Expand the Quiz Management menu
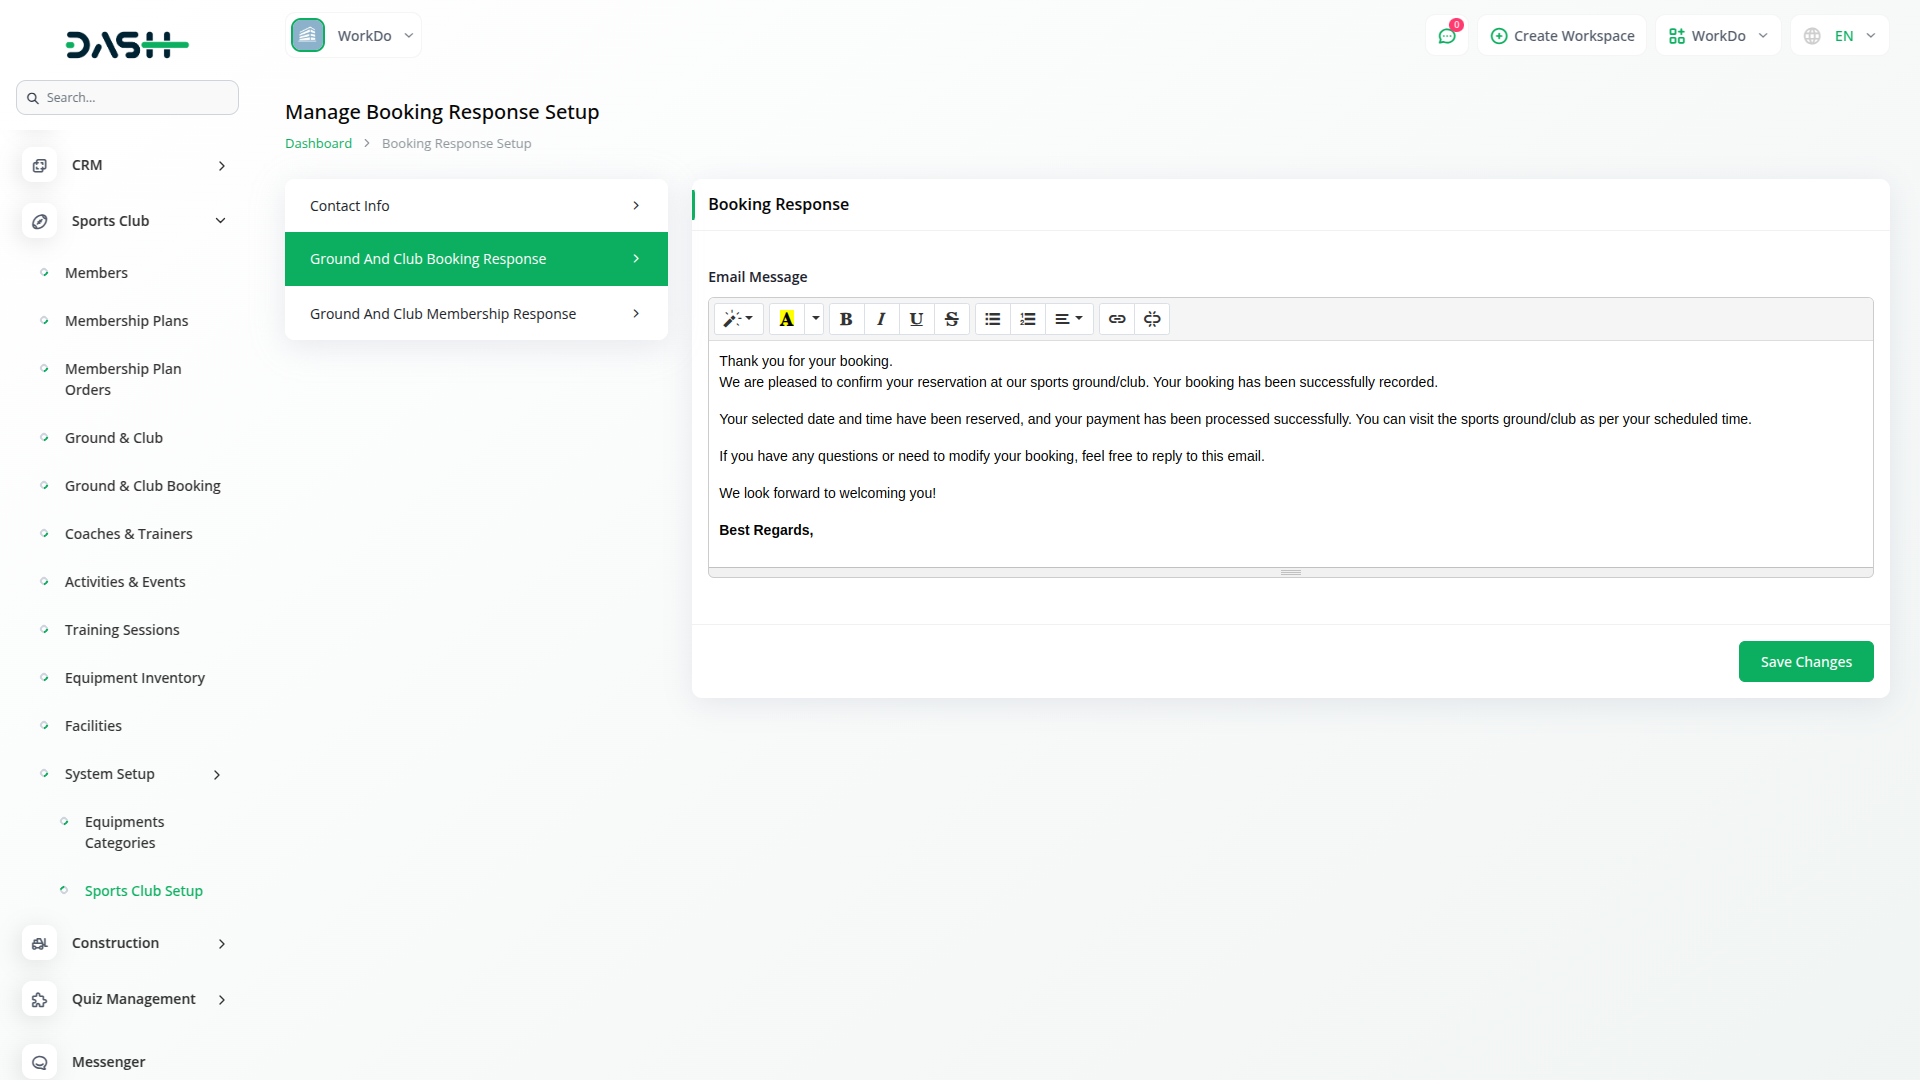 pyautogui.click(x=127, y=999)
